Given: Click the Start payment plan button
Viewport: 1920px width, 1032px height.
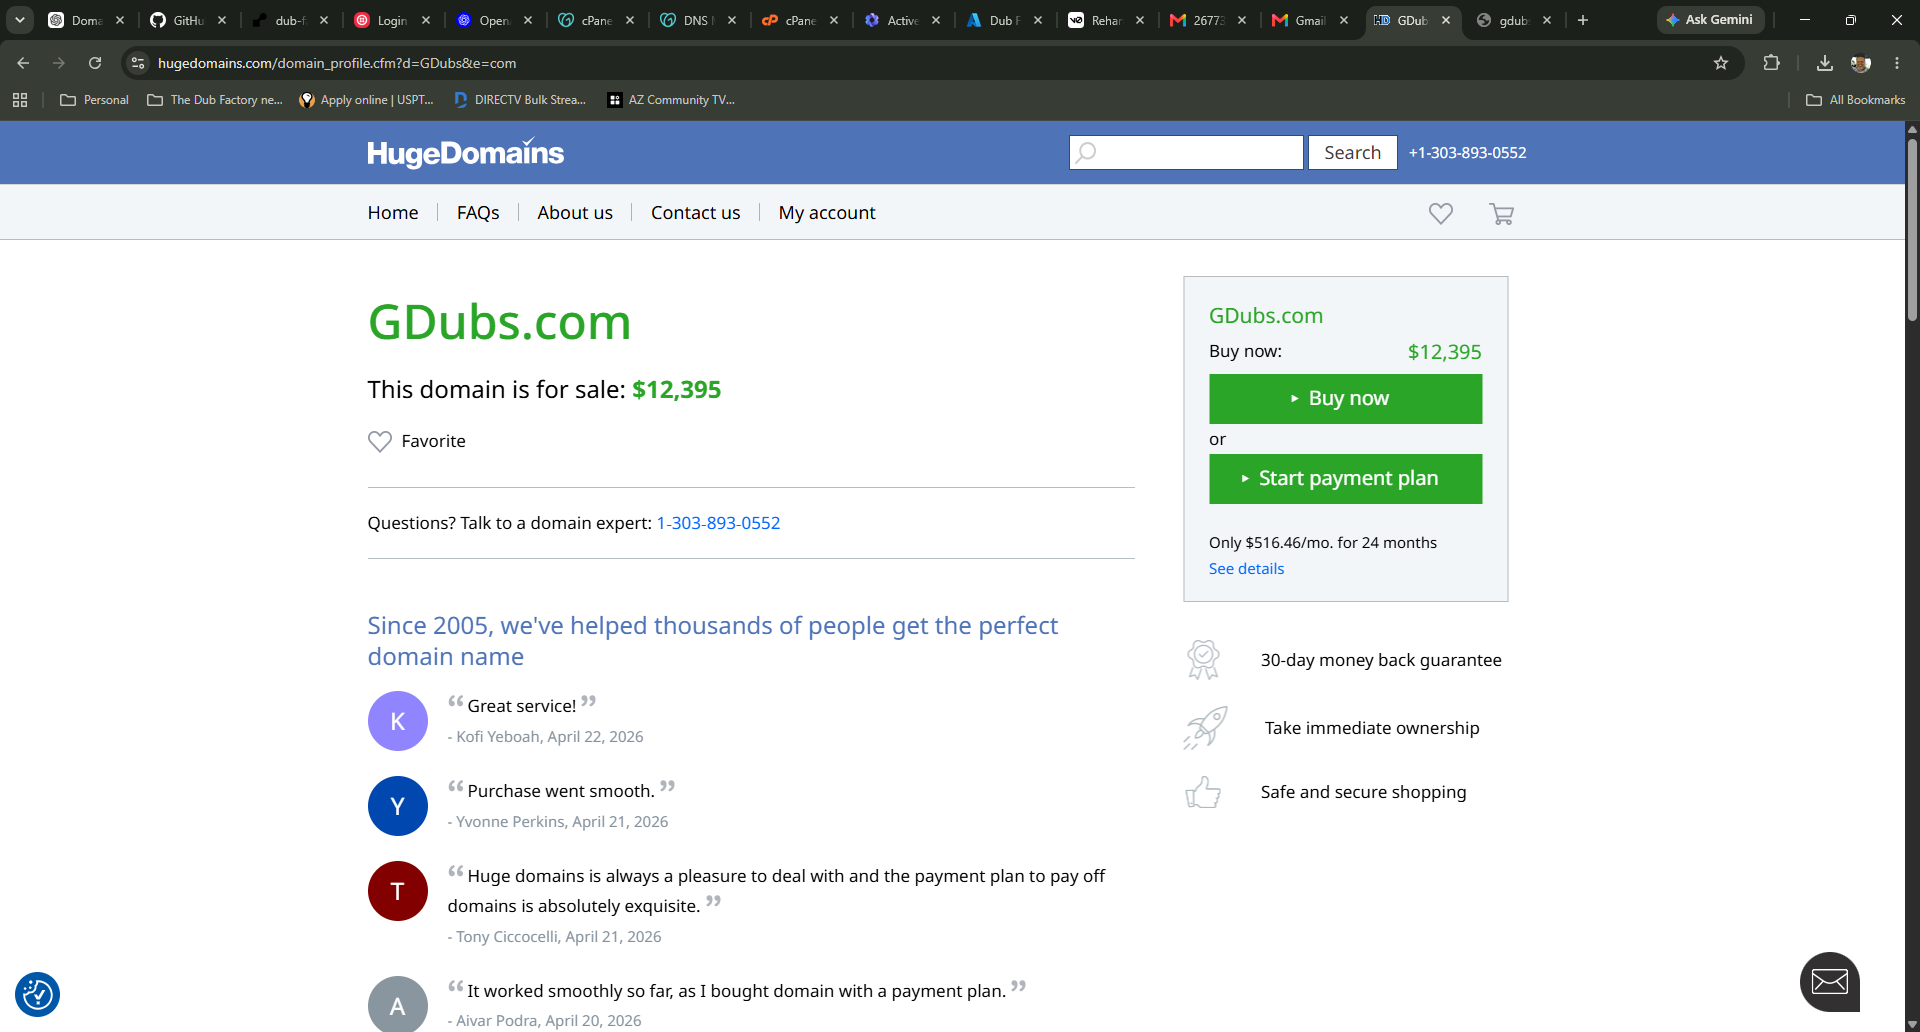Looking at the screenshot, I should [x=1345, y=479].
